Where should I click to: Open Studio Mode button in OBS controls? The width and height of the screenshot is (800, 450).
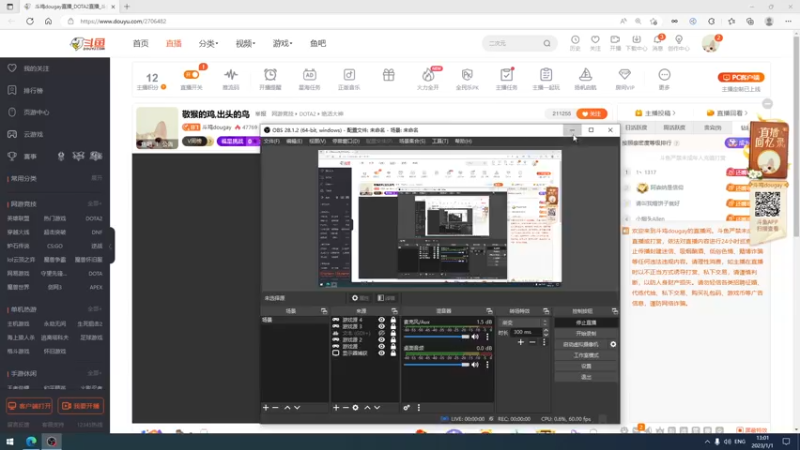[x=586, y=355]
